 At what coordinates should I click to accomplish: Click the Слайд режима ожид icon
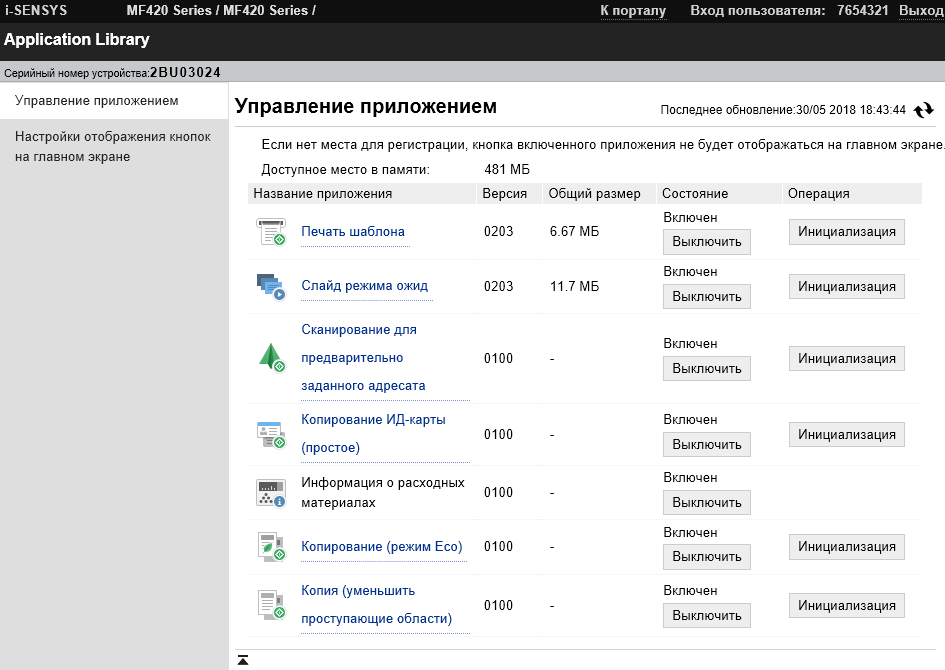271,286
